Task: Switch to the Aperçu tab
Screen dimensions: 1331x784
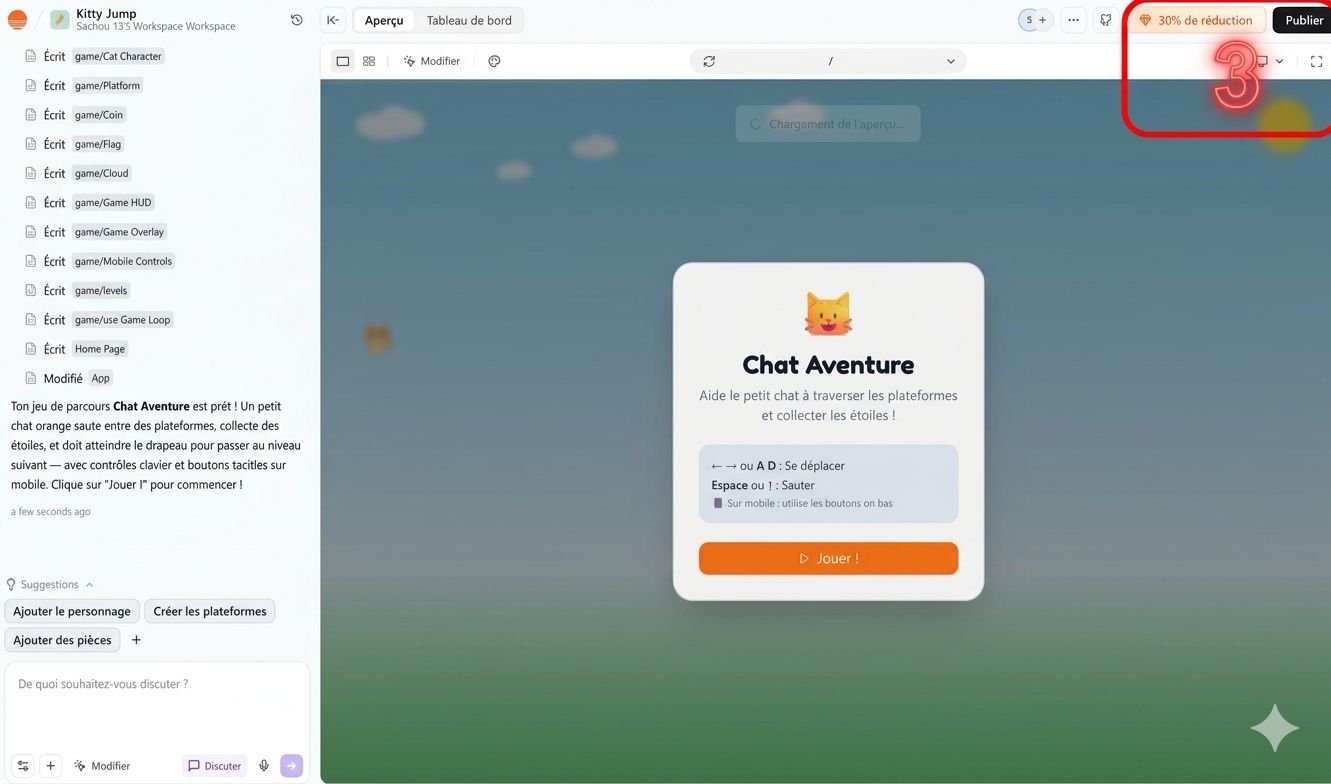Action: (x=384, y=20)
